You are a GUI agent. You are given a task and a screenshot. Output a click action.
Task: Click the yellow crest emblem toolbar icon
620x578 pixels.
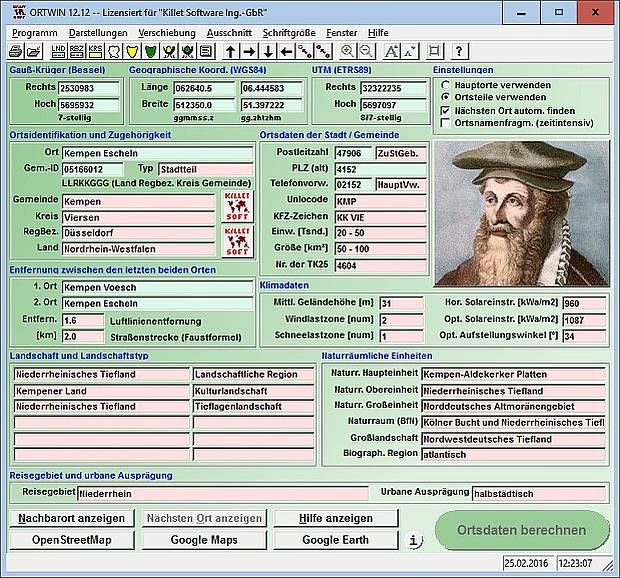click(170, 51)
